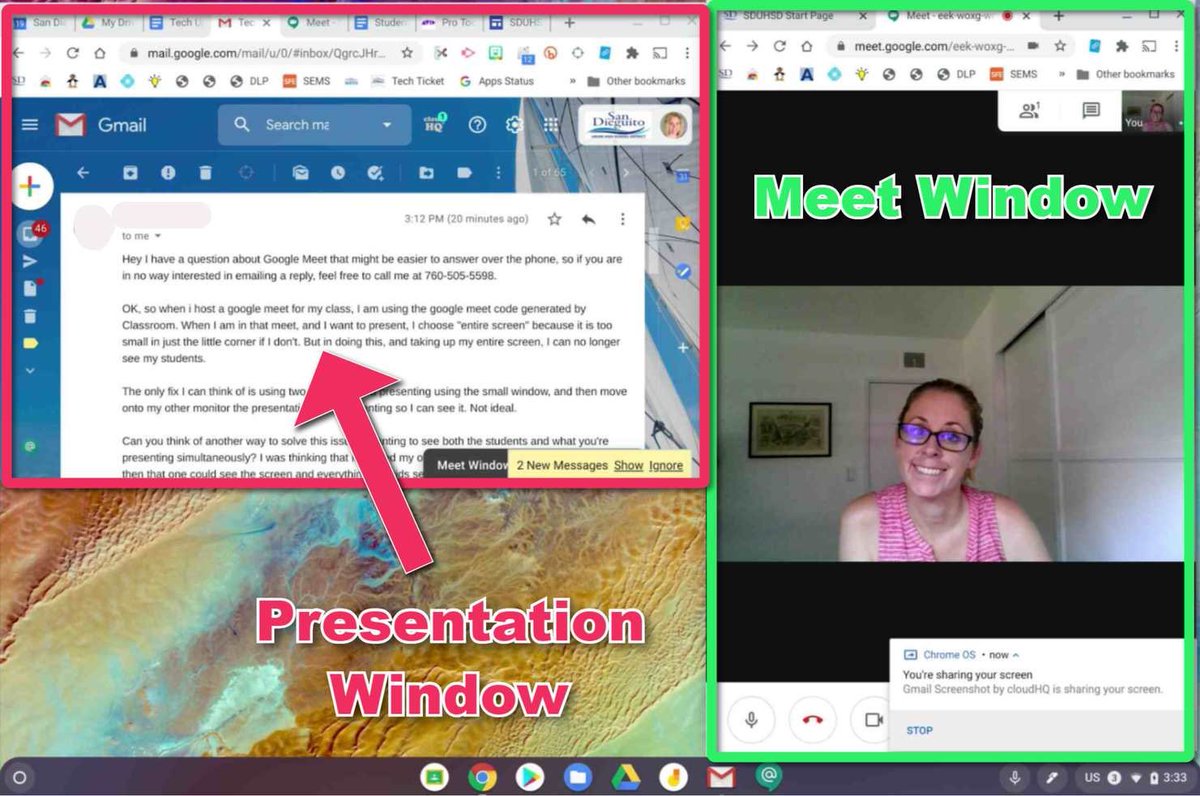Add email to Tasks
This screenshot has width=1200, height=796.
[x=376, y=173]
